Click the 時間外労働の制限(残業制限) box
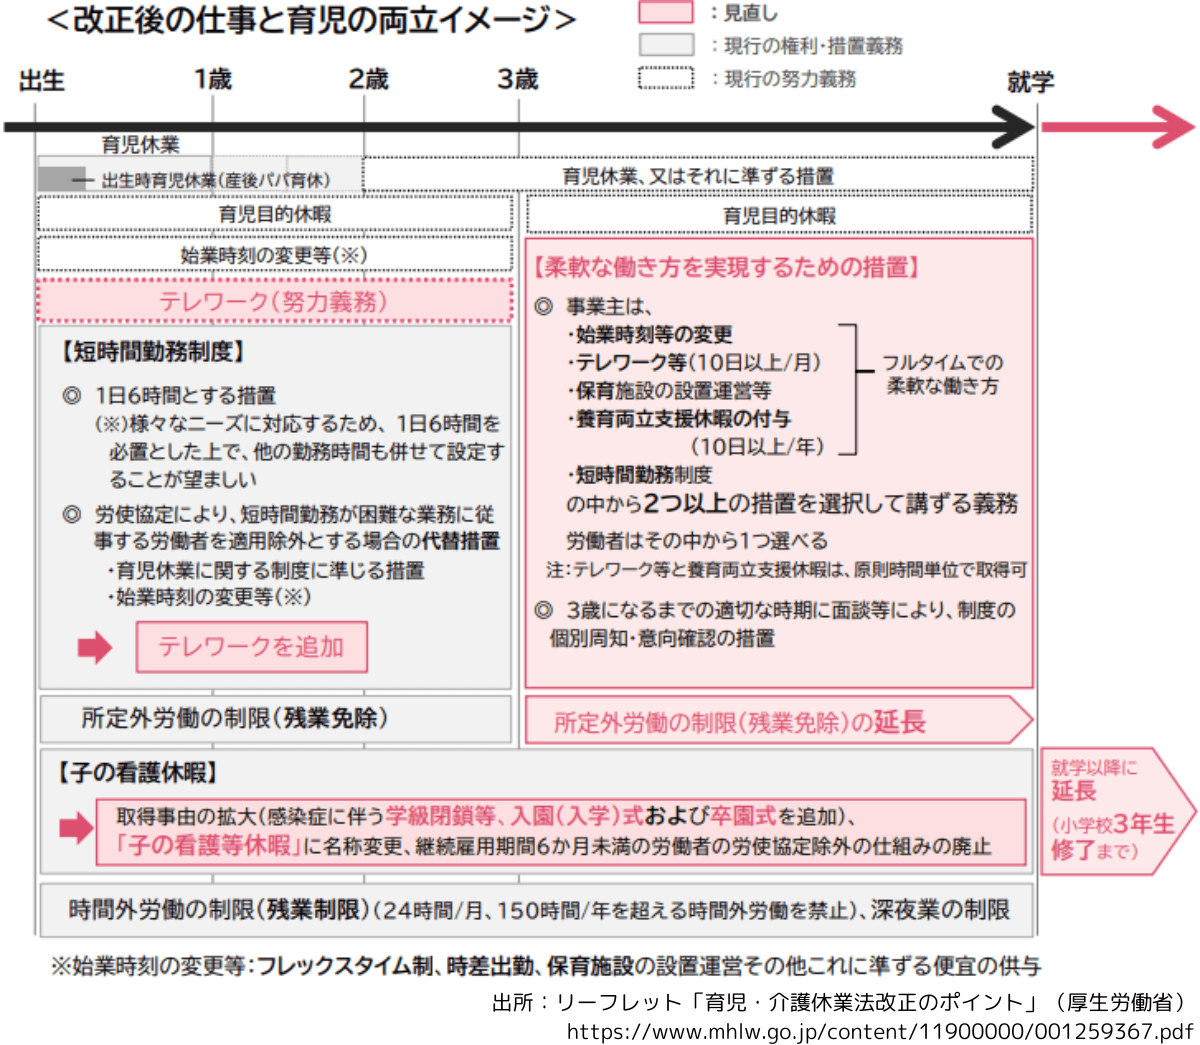Viewport: 1200px width, 1045px height. point(537,909)
